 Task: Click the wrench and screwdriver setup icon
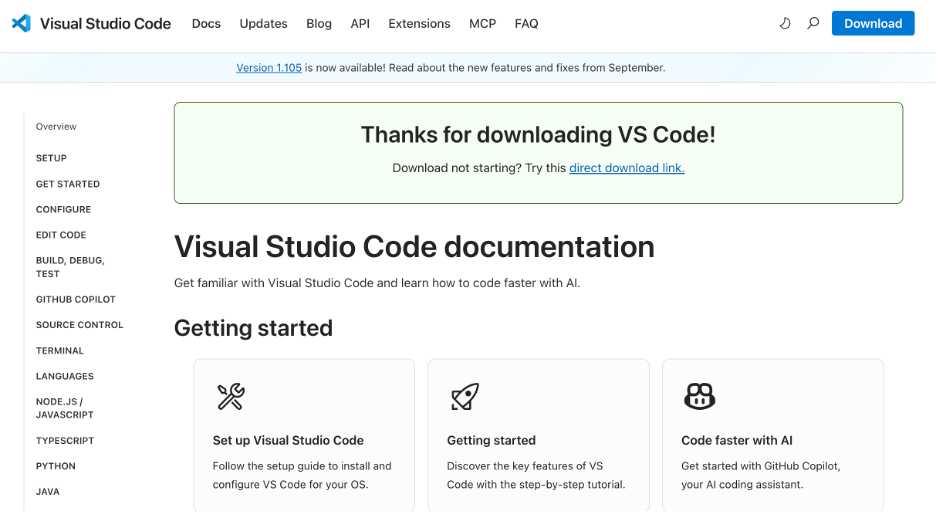coord(230,396)
